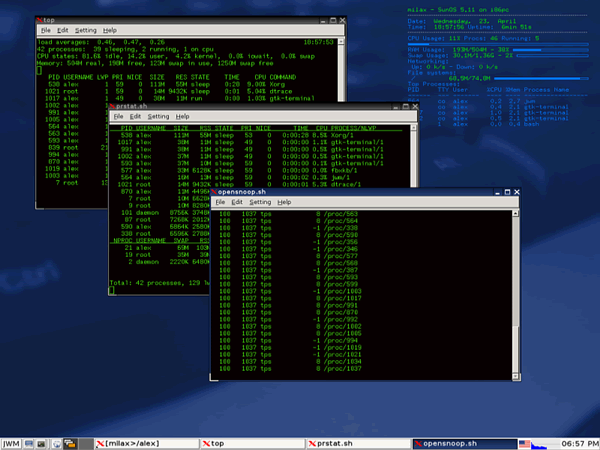The height and width of the screenshot is (450, 600).
Task: Open File menu in prstat.sh window
Action: pyautogui.click(x=118, y=116)
